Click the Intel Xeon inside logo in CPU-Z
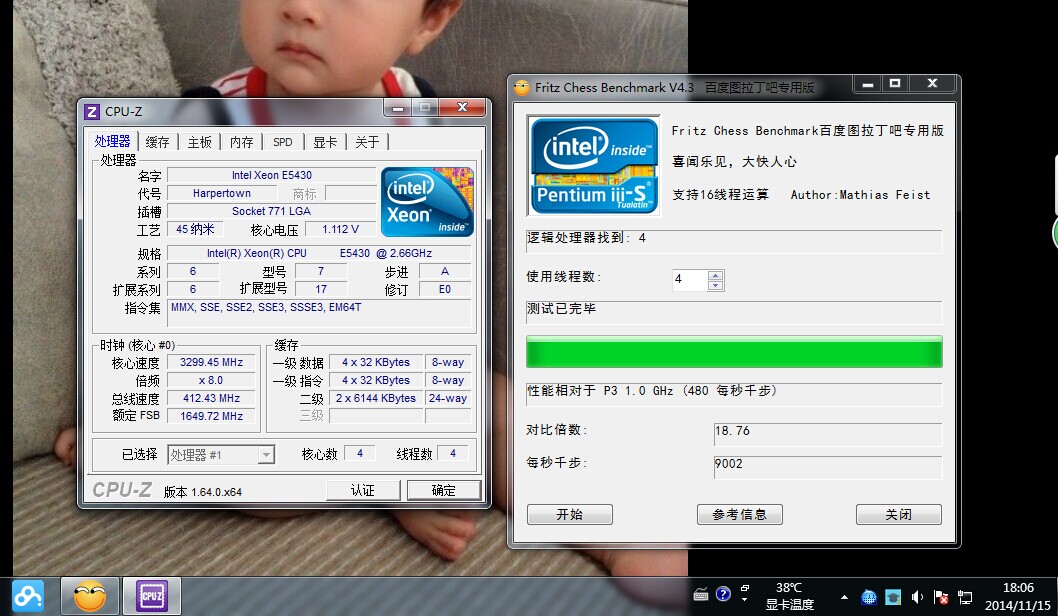 coord(427,202)
